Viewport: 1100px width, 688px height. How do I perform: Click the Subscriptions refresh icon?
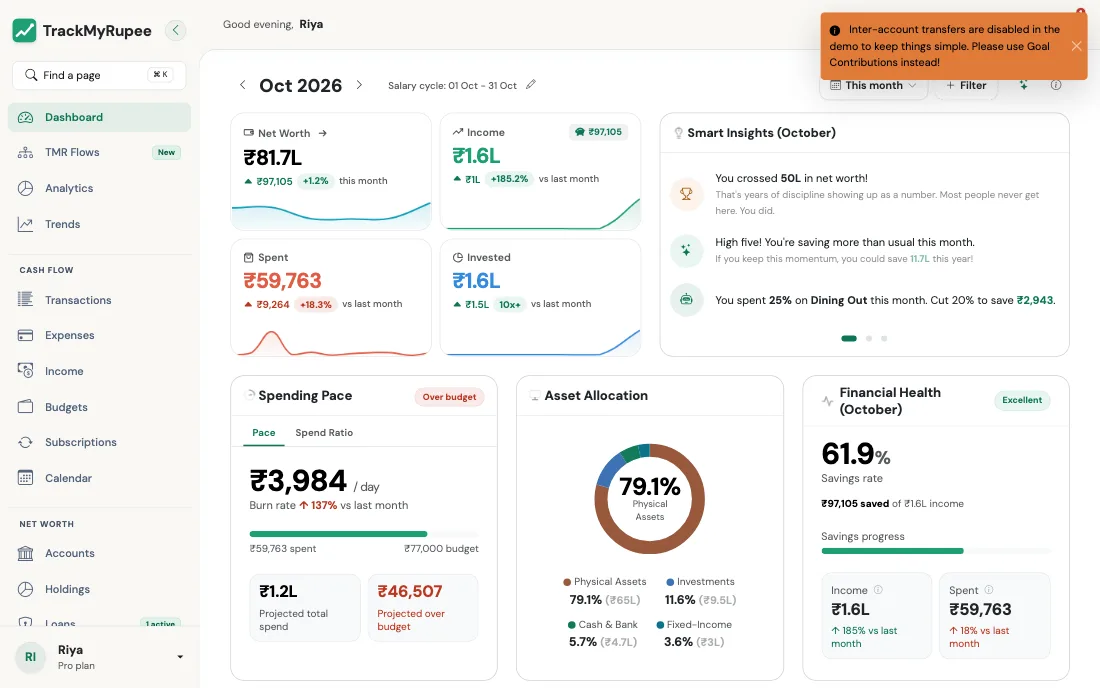coord(25,443)
